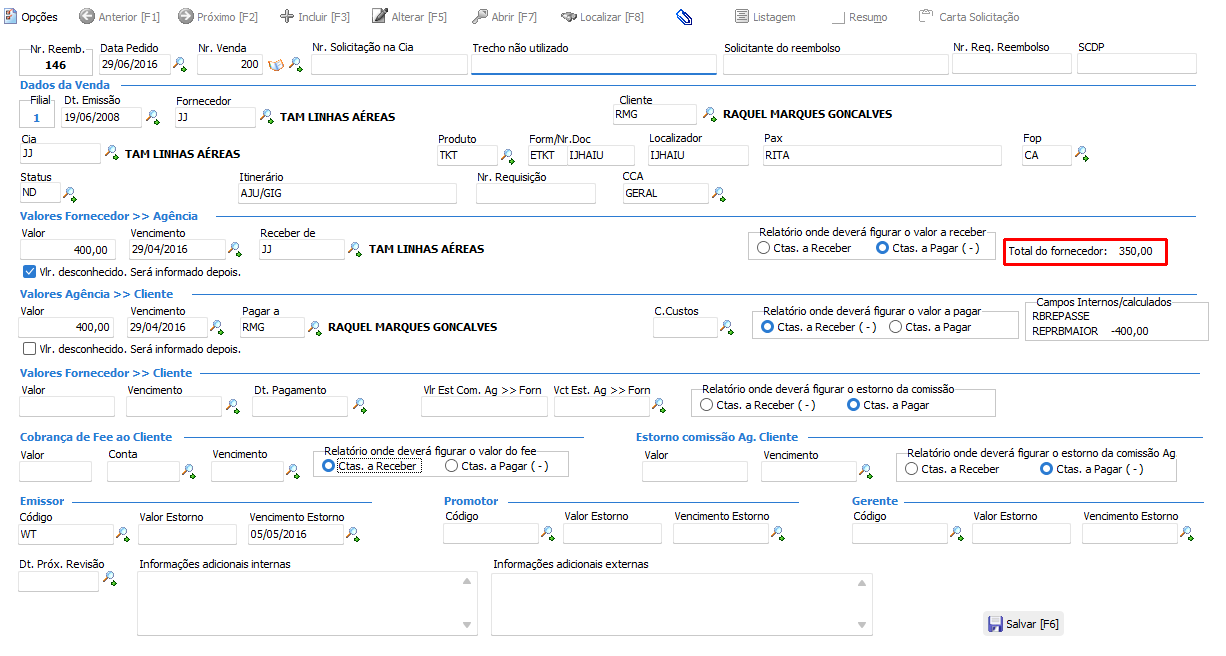
Task: Click the Trecho não utilizado field
Action: [x=594, y=64]
